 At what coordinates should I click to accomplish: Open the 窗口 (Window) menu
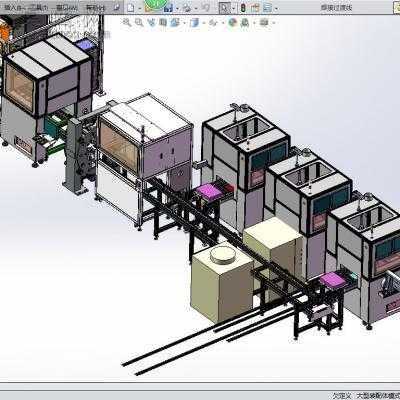coord(67,8)
